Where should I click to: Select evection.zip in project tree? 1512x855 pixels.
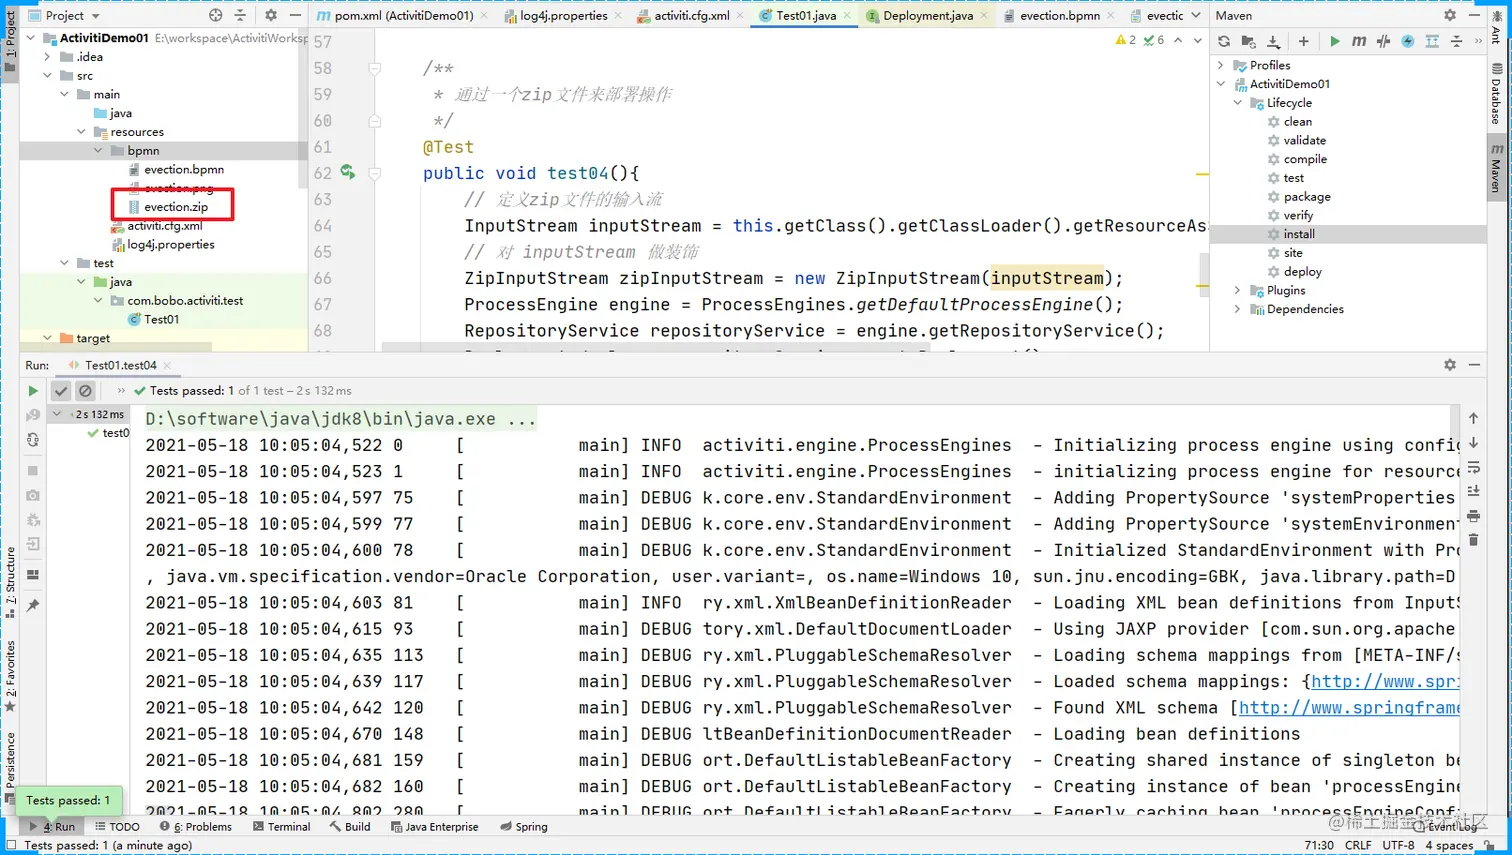click(x=176, y=207)
